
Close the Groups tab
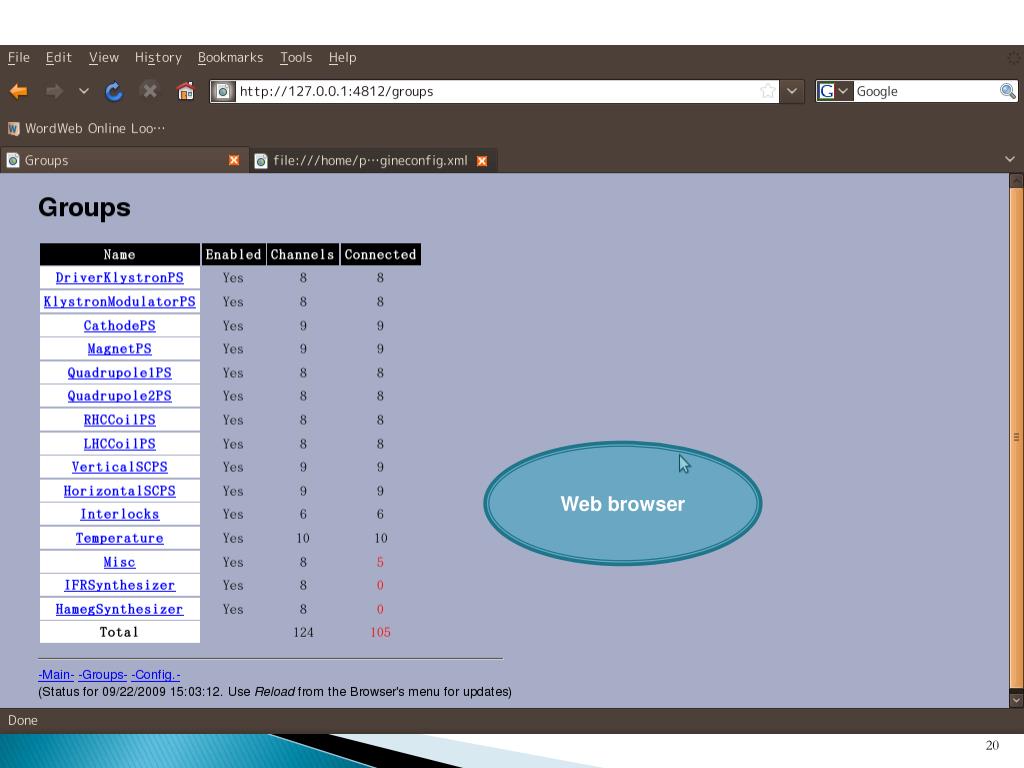tap(234, 161)
